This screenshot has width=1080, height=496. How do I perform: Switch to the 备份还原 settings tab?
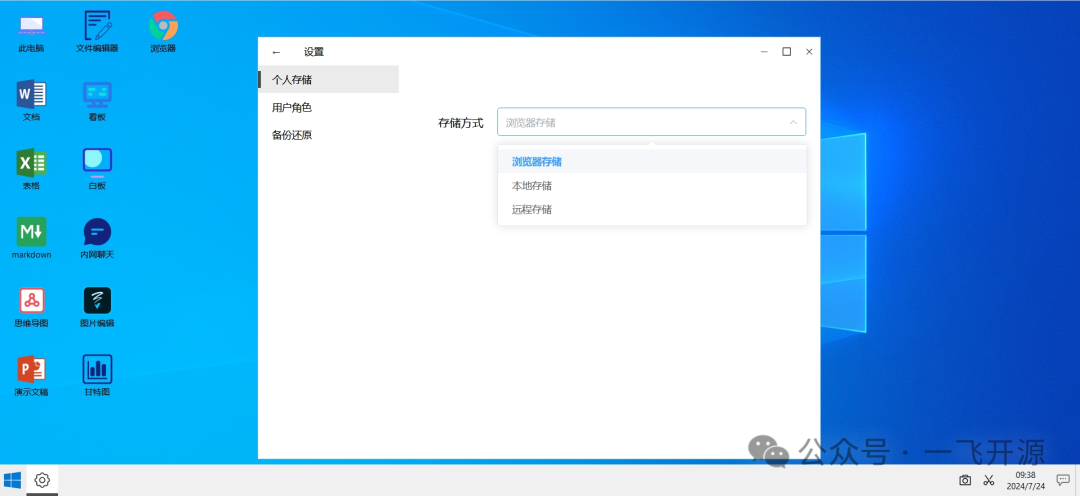[292, 135]
